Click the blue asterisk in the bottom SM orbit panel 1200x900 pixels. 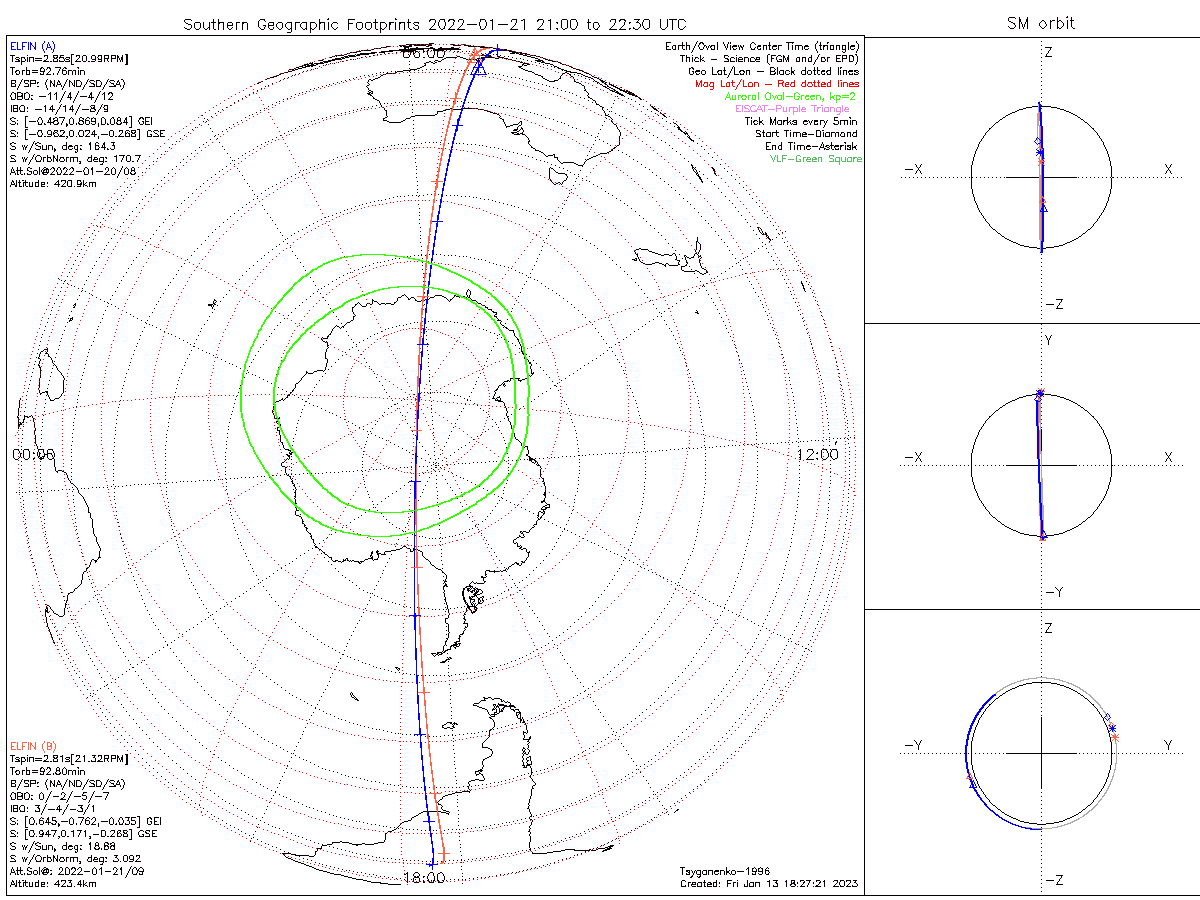click(1112, 727)
